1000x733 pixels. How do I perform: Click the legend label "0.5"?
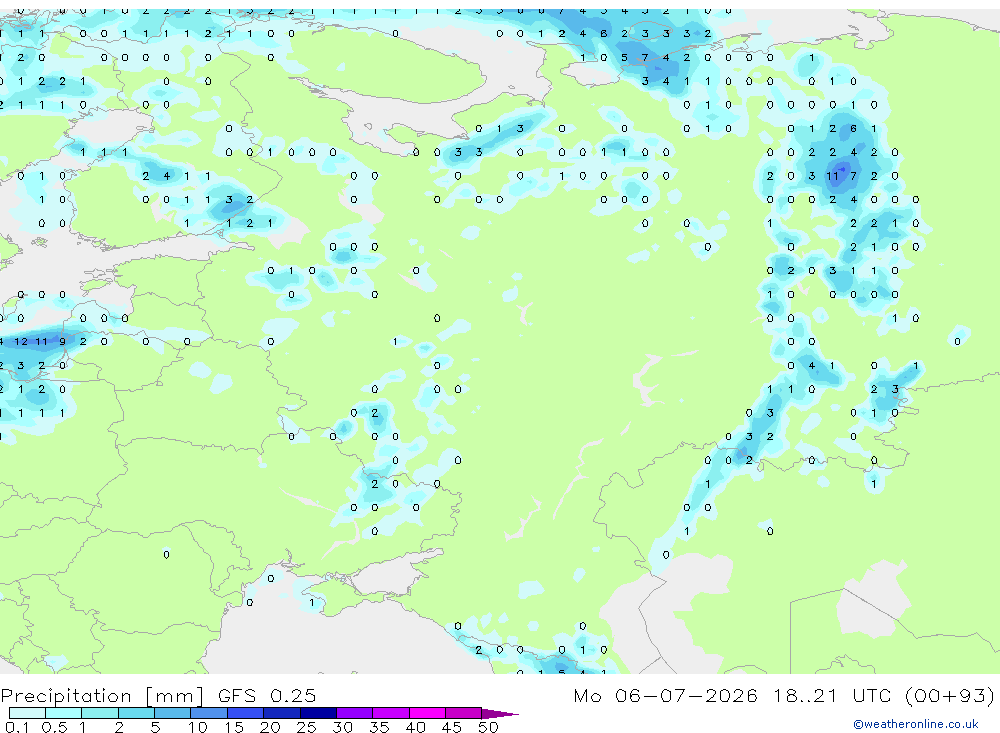pos(54,727)
